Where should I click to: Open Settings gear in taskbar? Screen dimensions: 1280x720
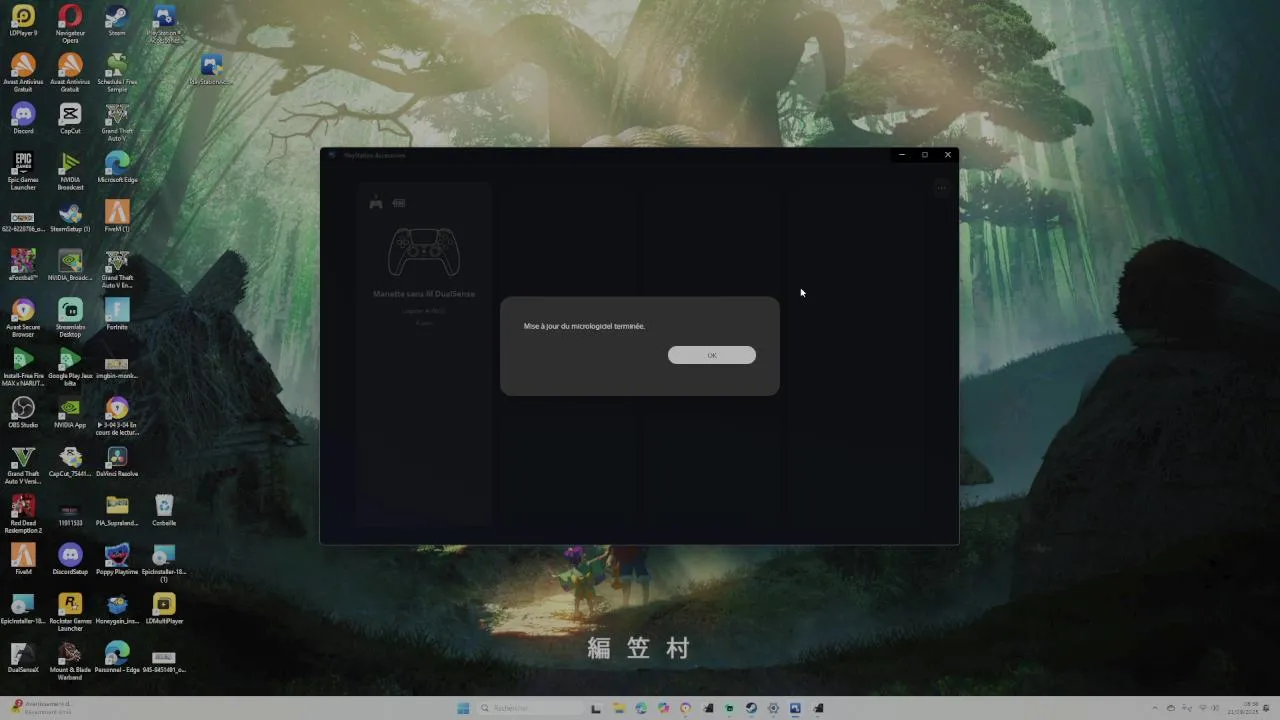pos(773,708)
